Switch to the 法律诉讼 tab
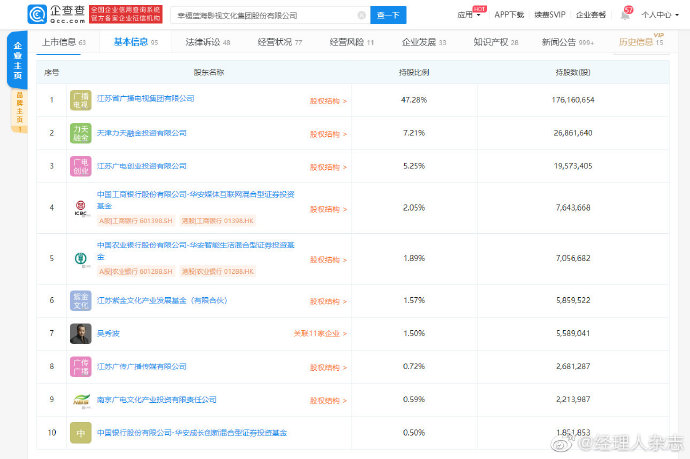Screen dimensions: 690x459 (x=206, y=43)
